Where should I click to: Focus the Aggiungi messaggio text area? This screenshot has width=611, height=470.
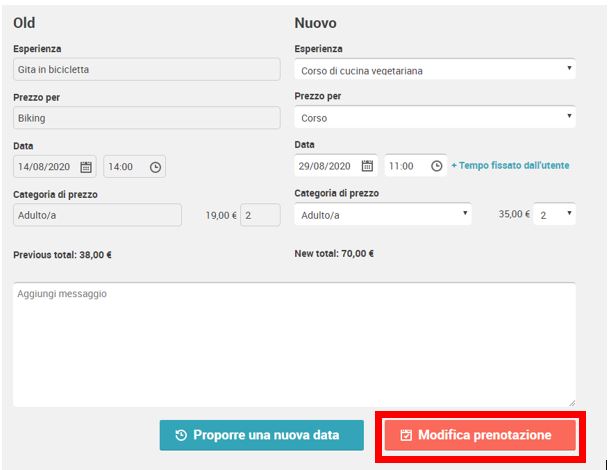294,345
